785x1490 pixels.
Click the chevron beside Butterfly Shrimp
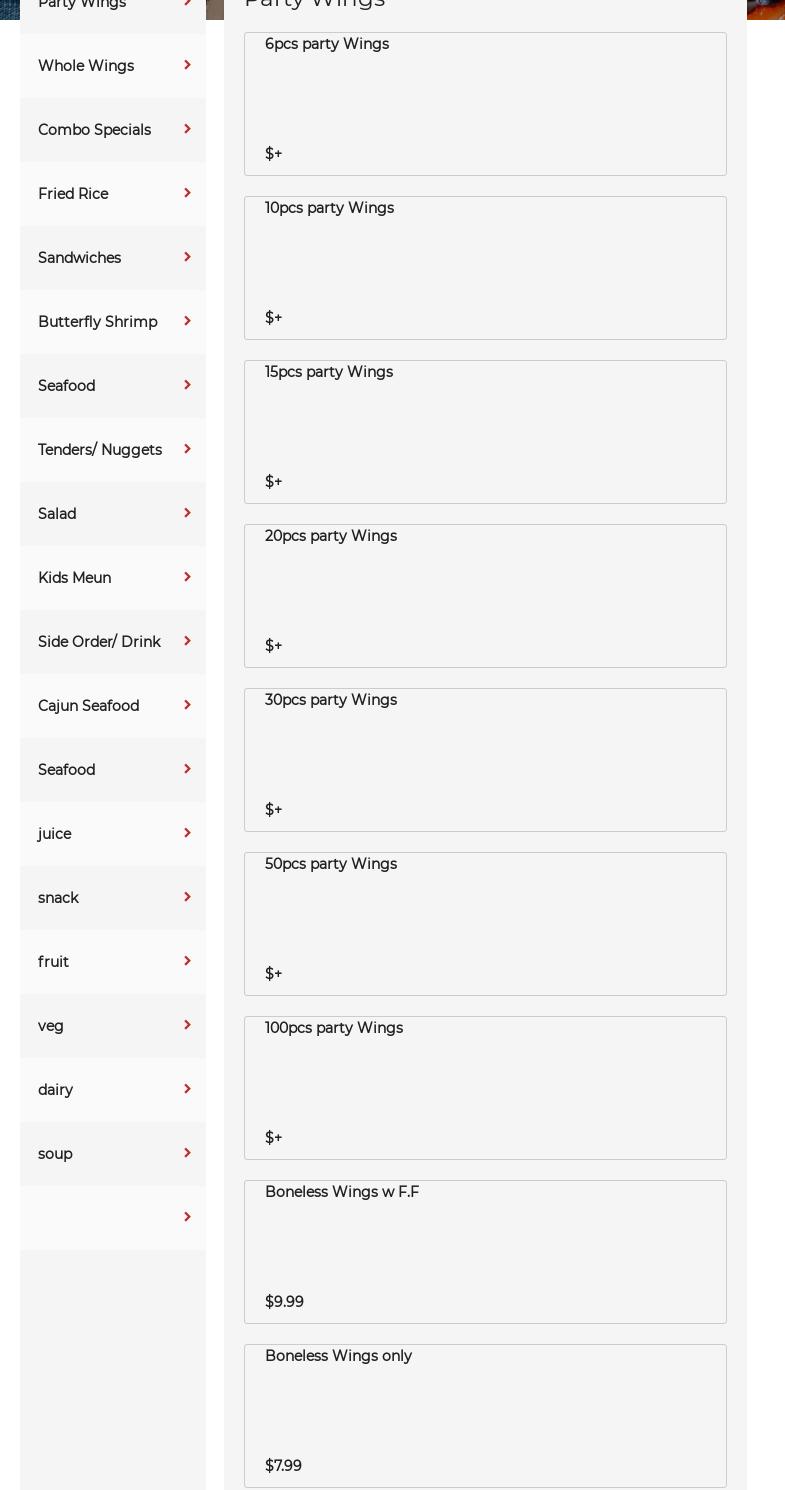click(x=187, y=322)
